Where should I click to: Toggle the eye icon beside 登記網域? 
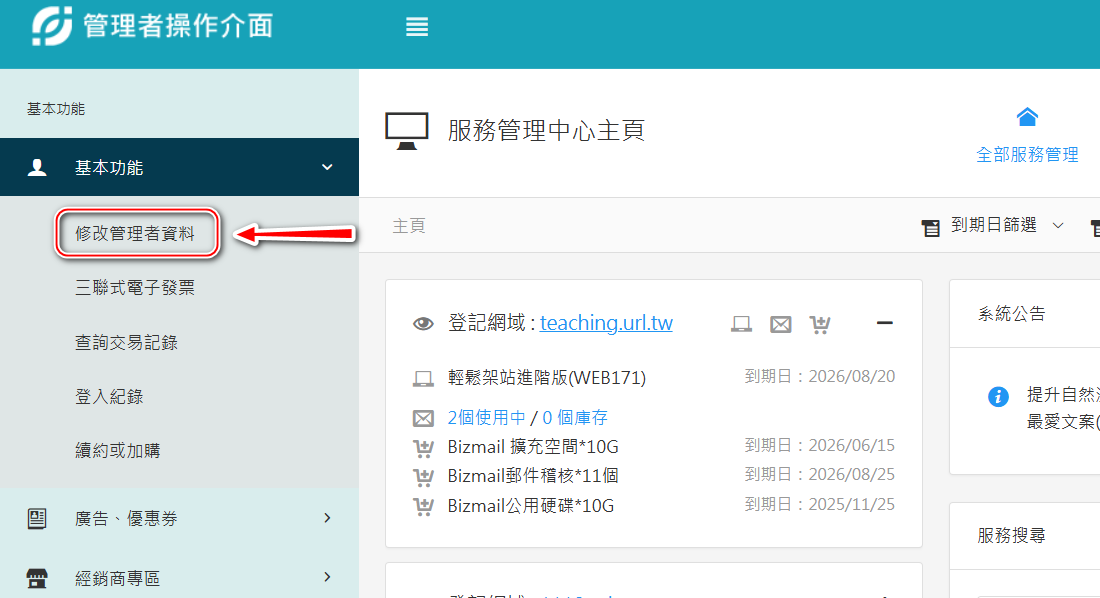tap(423, 324)
